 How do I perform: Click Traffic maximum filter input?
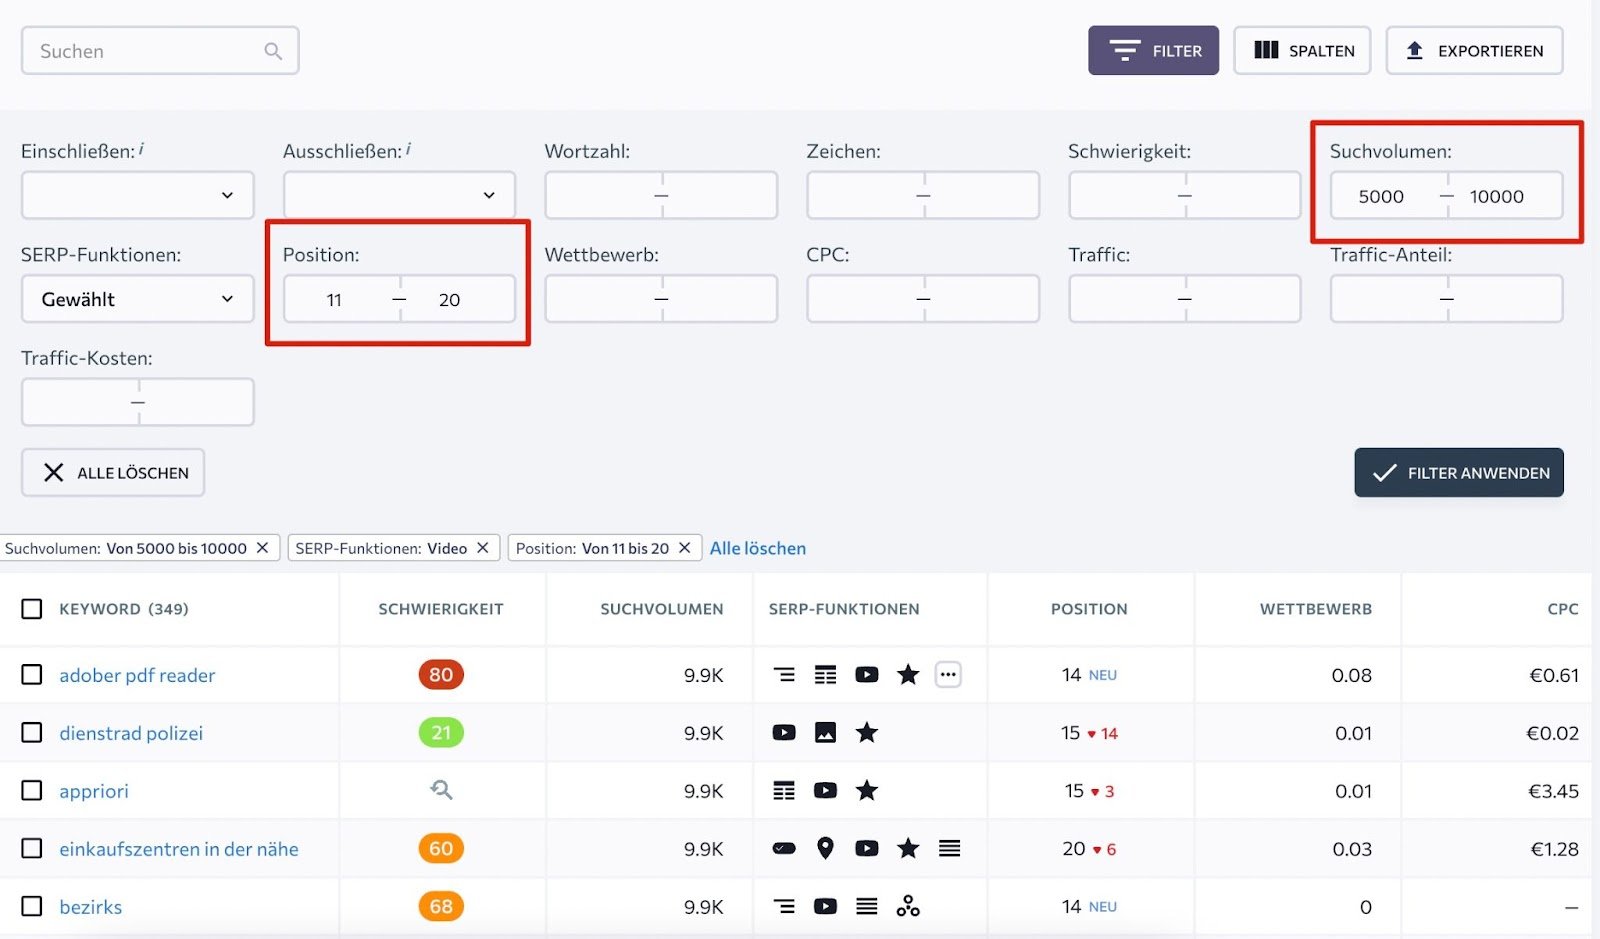pos(1243,299)
